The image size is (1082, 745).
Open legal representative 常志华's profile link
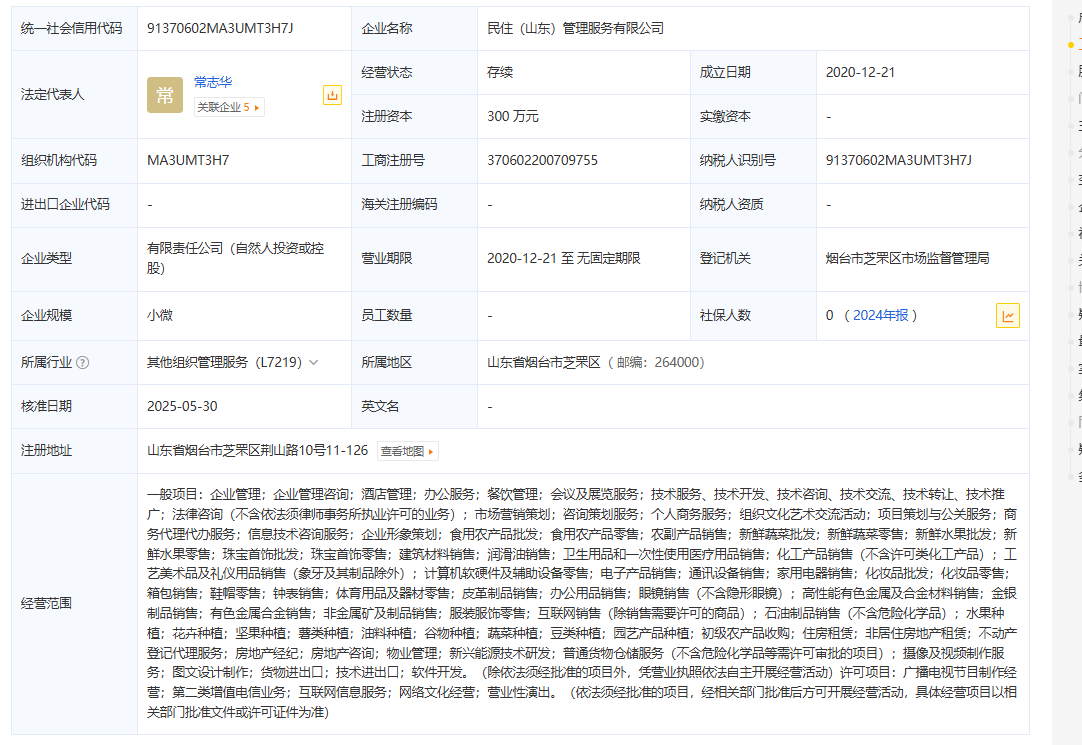click(213, 82)
